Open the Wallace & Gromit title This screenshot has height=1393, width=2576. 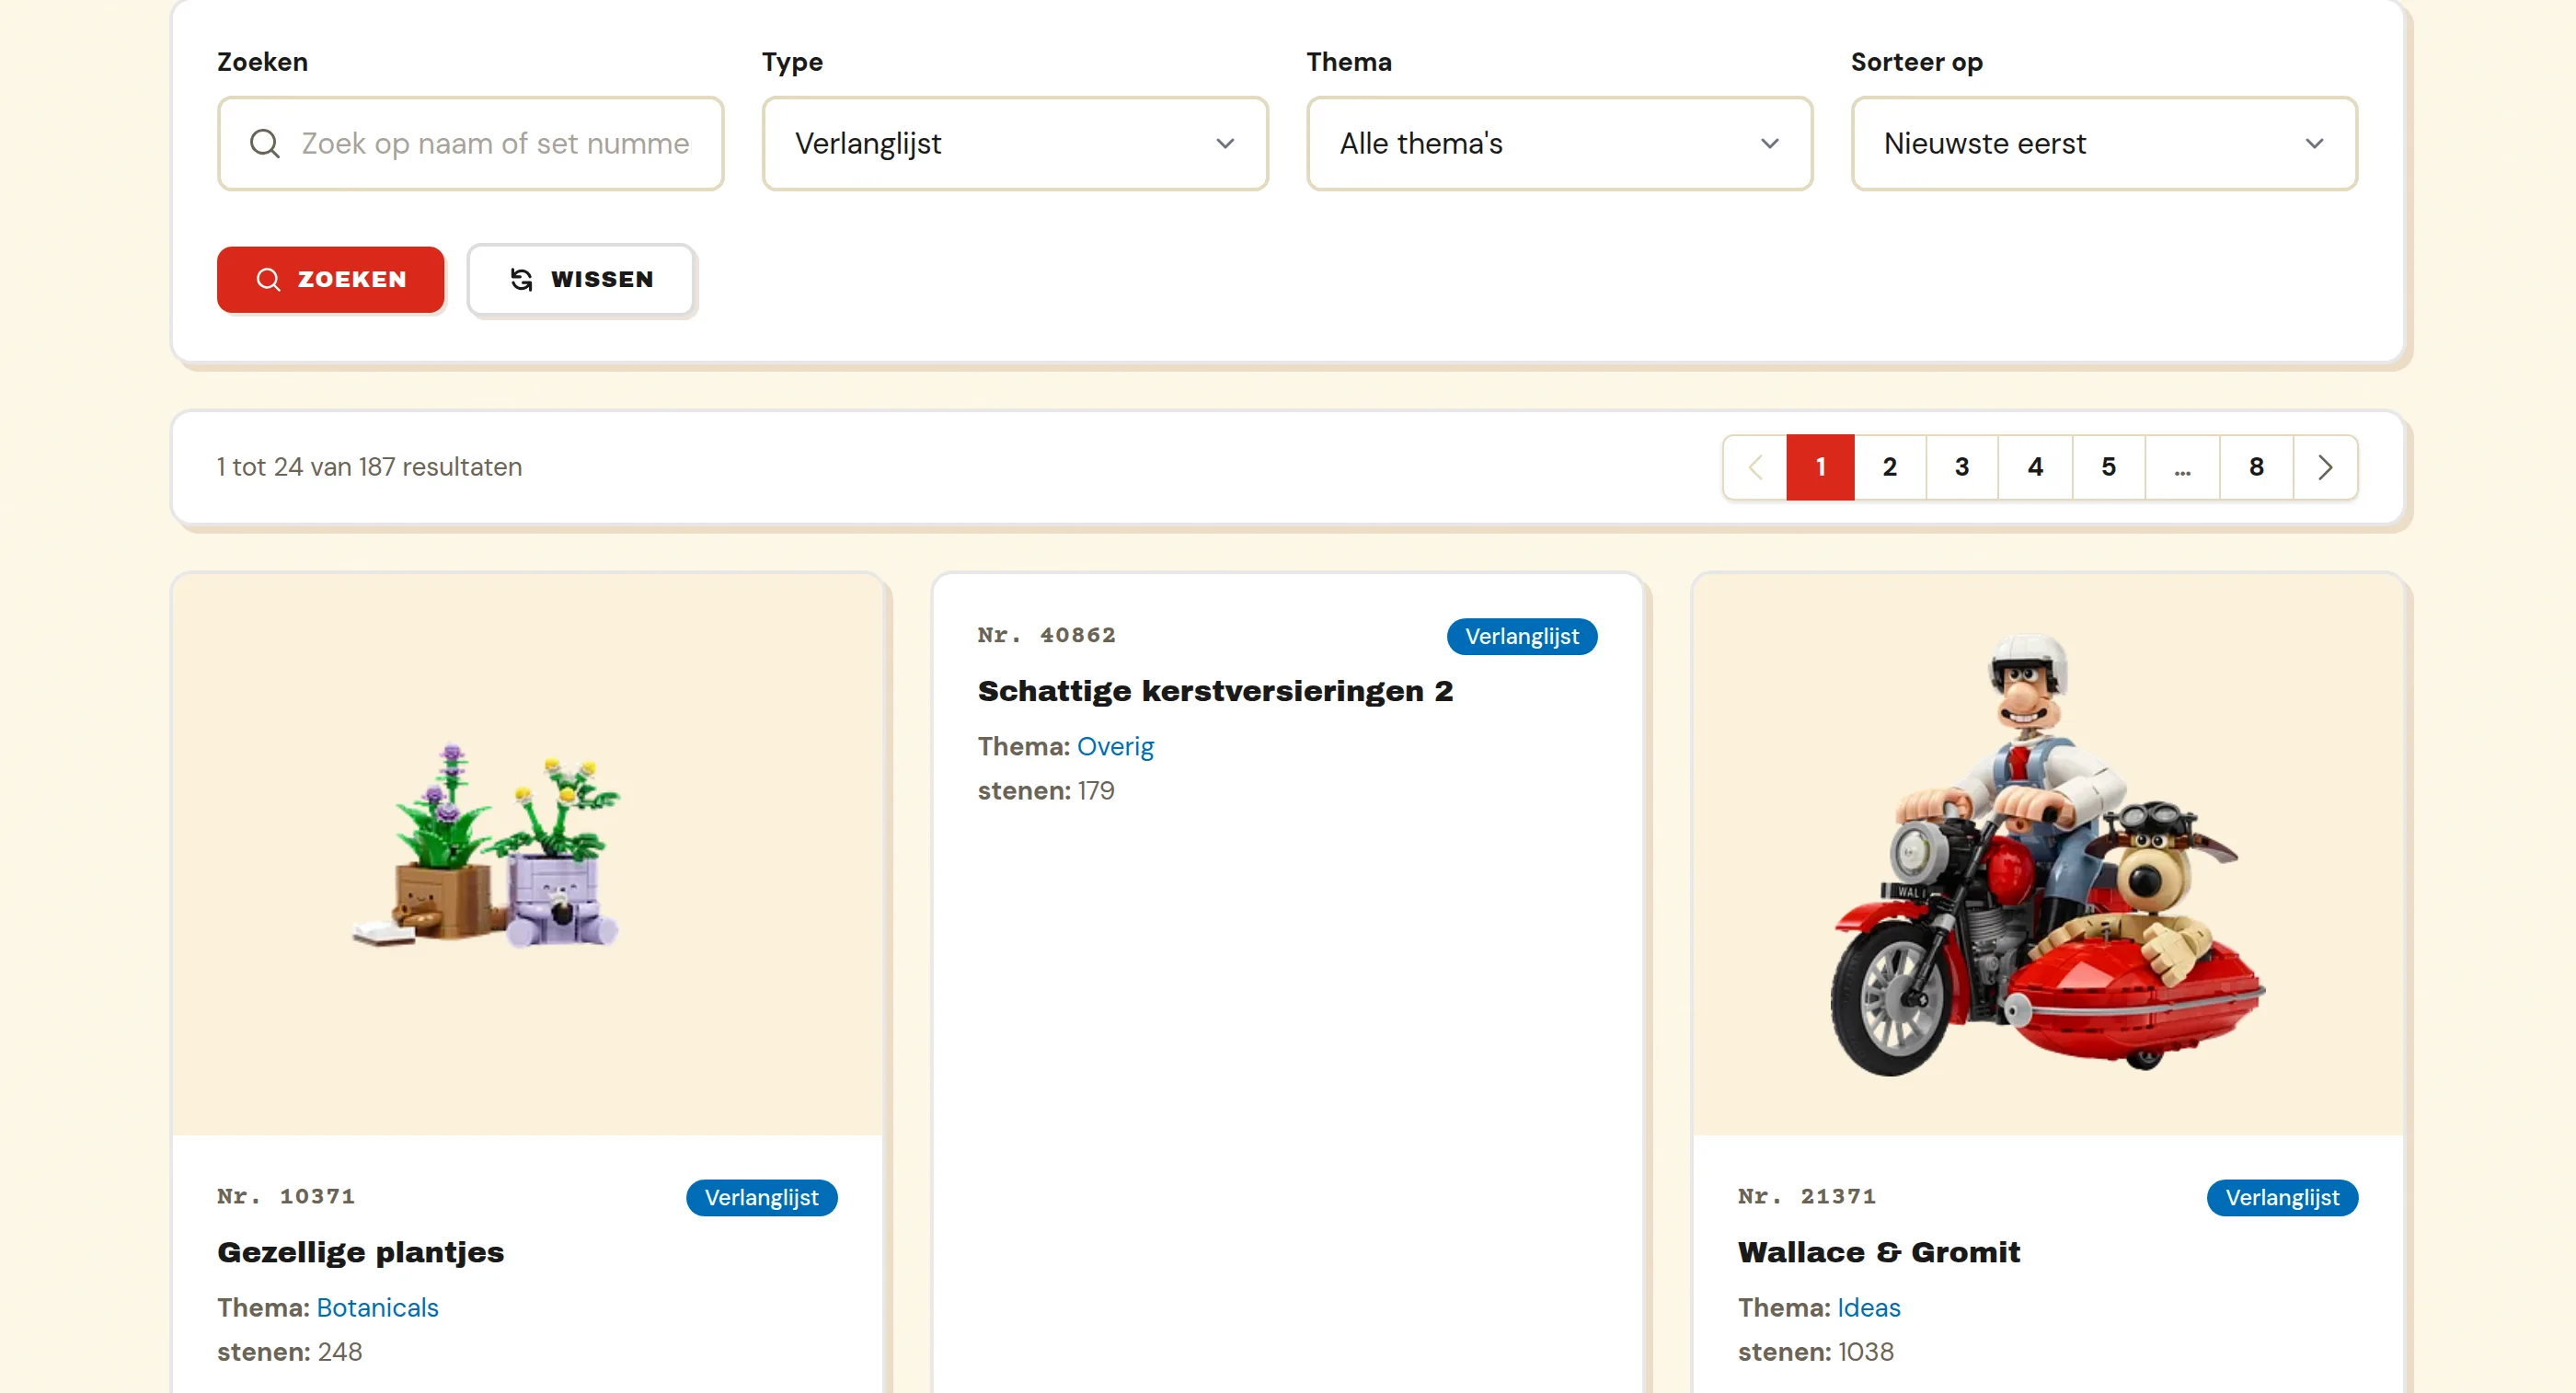pyautogui.click(x=1879, y=1252)
